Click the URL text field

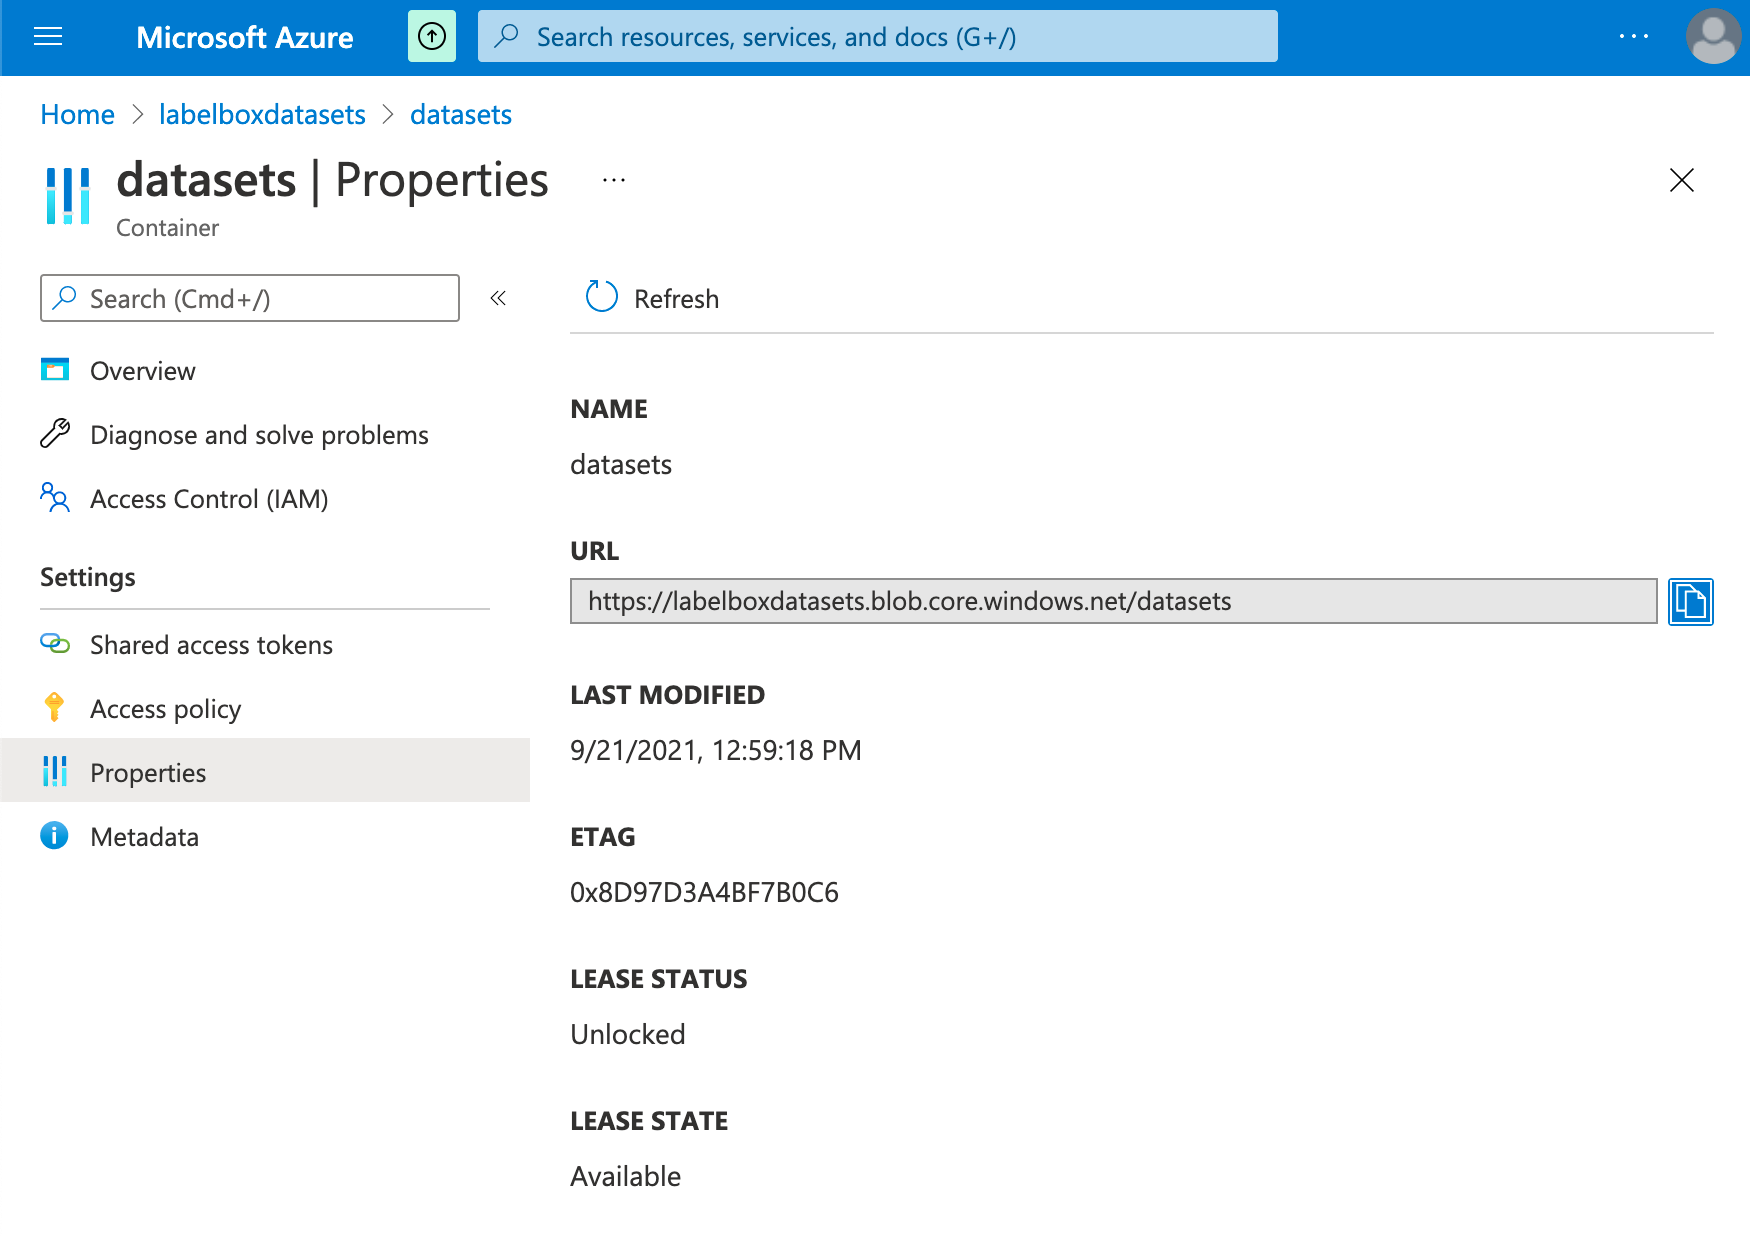tap(1113, 601)
